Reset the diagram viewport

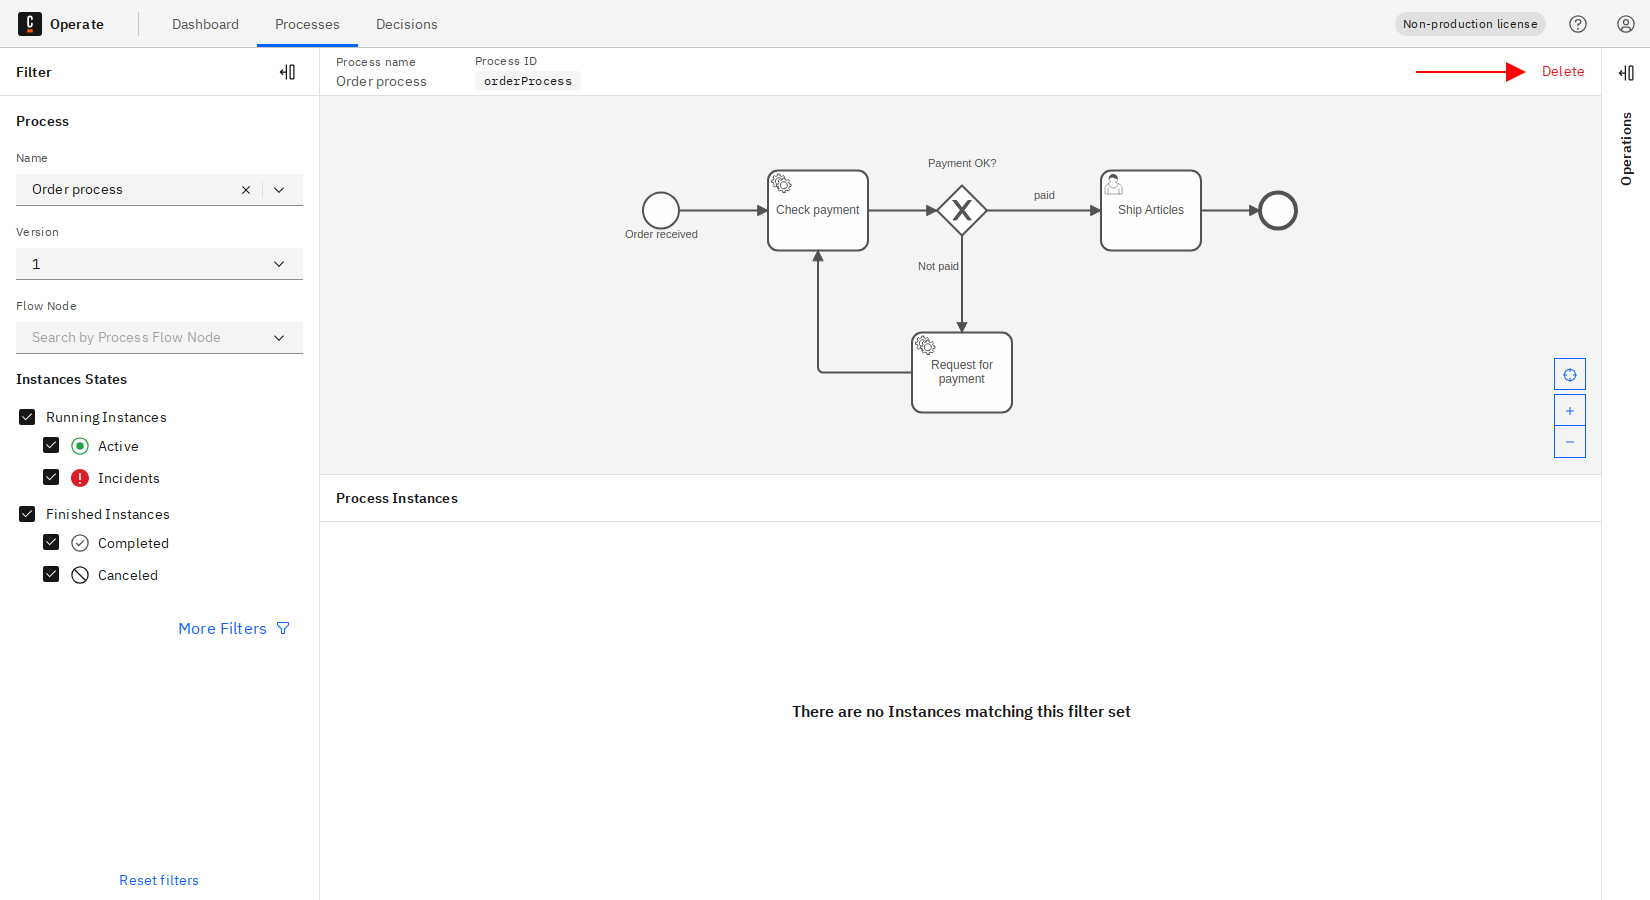[x=1570, y=375]
